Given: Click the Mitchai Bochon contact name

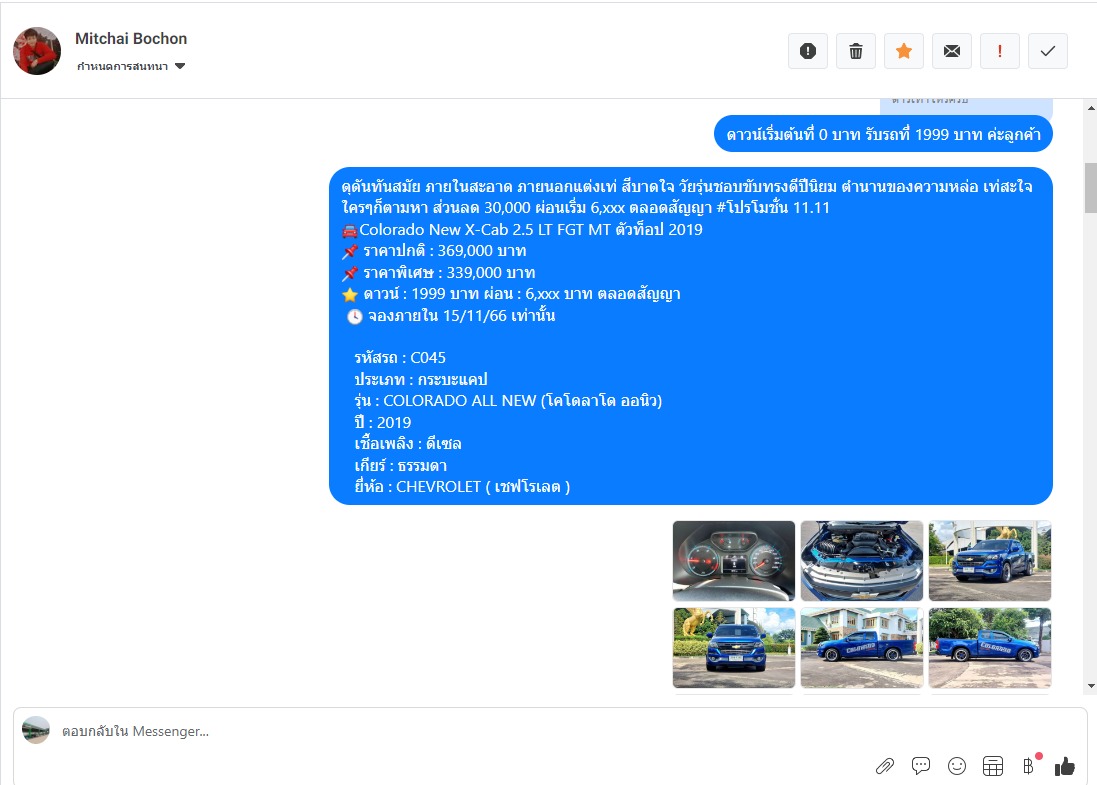Looking at the screenshot, I should click(x=131, y=38).
